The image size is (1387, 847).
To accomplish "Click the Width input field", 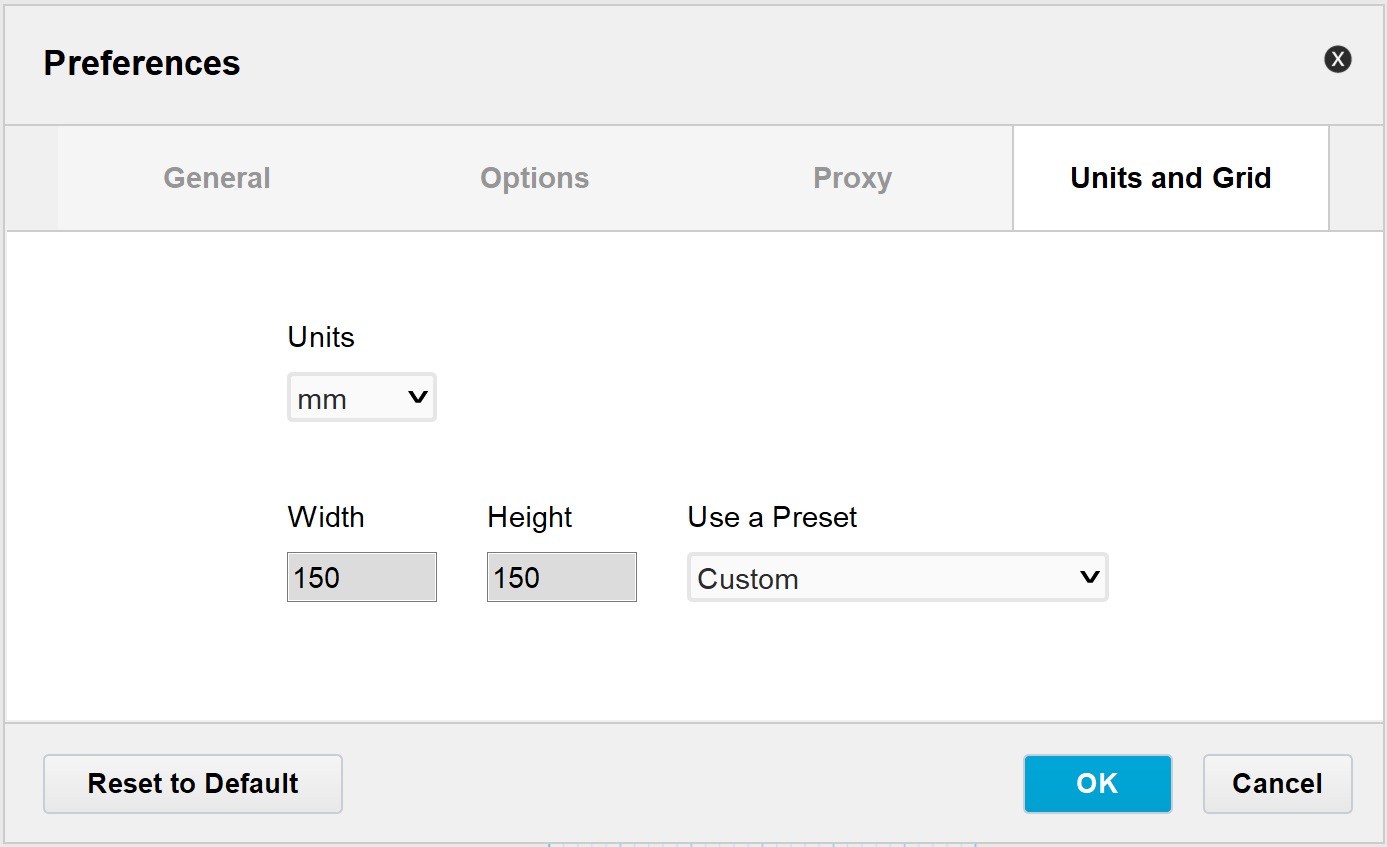I will point(361,577).
